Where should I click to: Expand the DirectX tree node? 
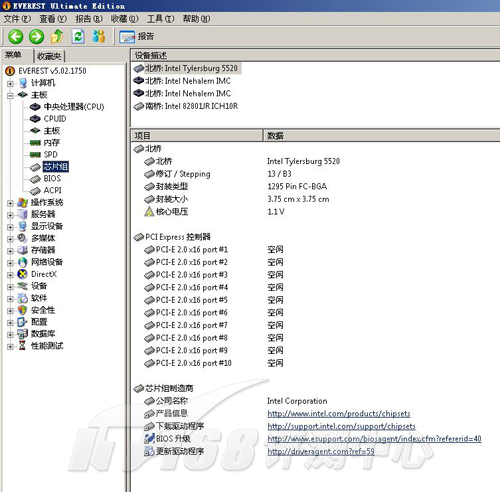[10, 275]
